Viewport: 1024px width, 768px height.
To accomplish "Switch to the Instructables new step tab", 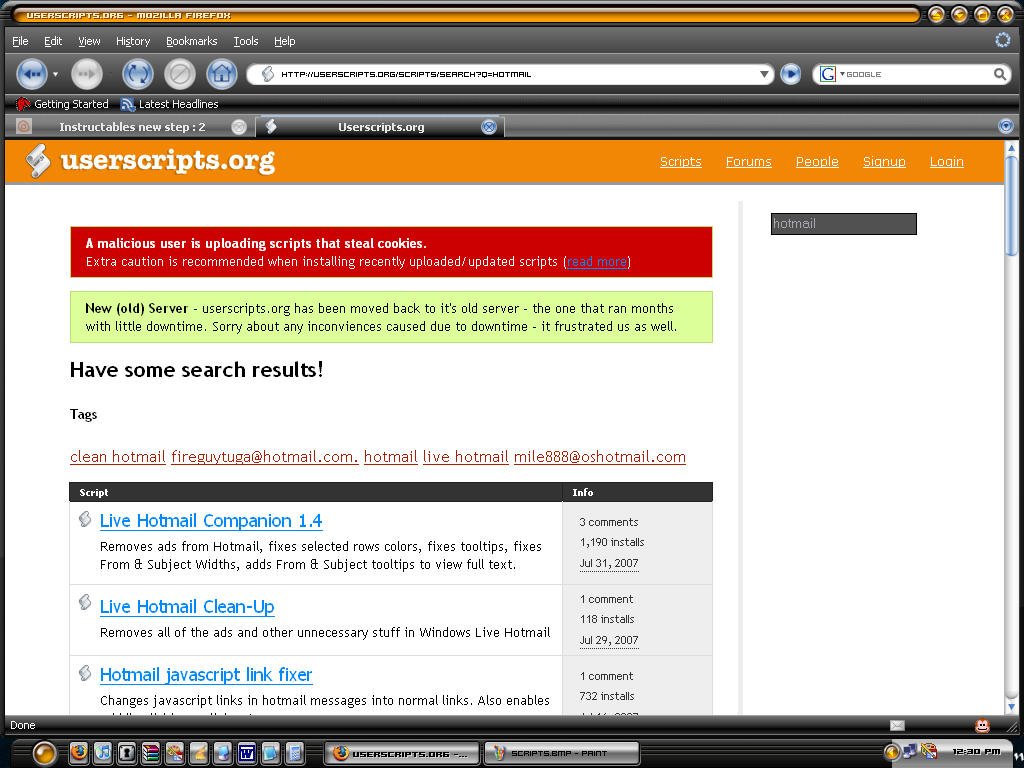I will coord(130,126).
